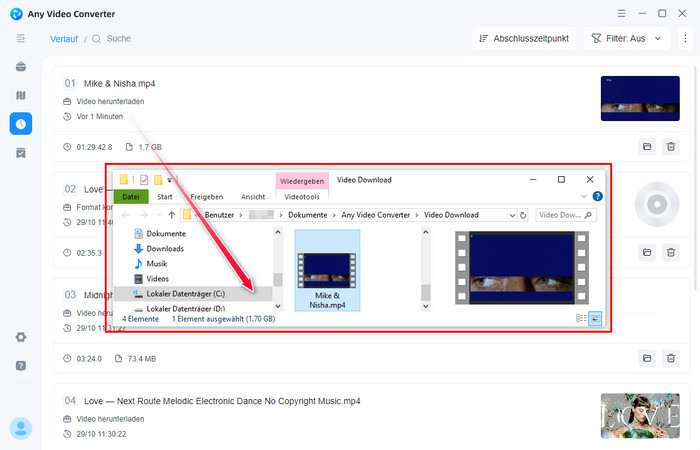700x450 pixels.
Task: Switch to the Freigeben ribbon tab
Action: click(207, 197)
